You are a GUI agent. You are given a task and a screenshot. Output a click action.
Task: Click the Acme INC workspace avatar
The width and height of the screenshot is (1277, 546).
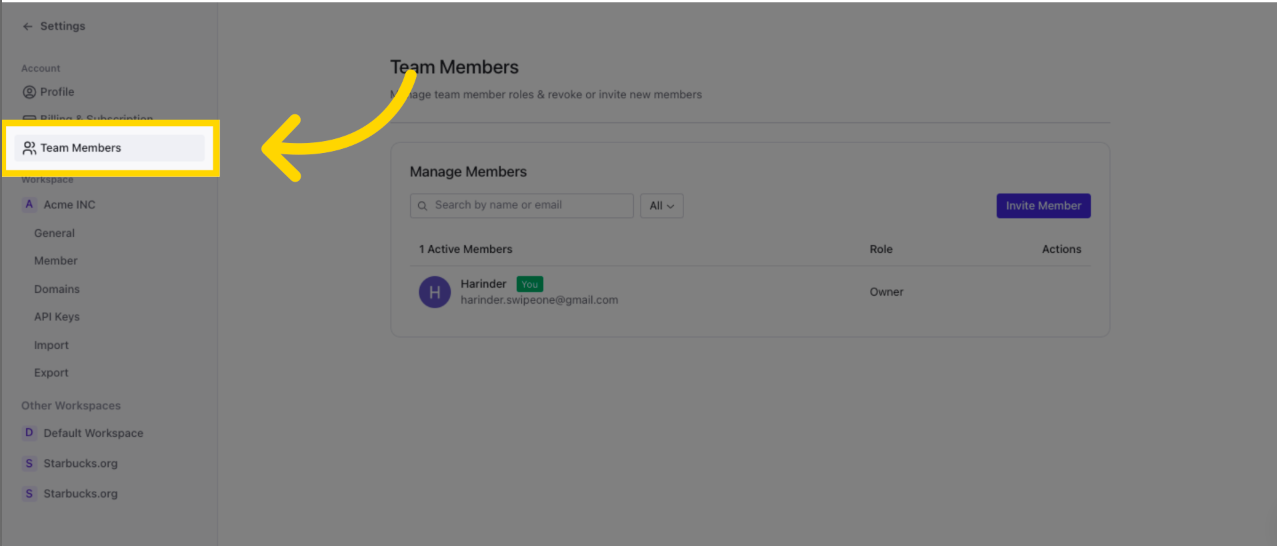(29, 205)
